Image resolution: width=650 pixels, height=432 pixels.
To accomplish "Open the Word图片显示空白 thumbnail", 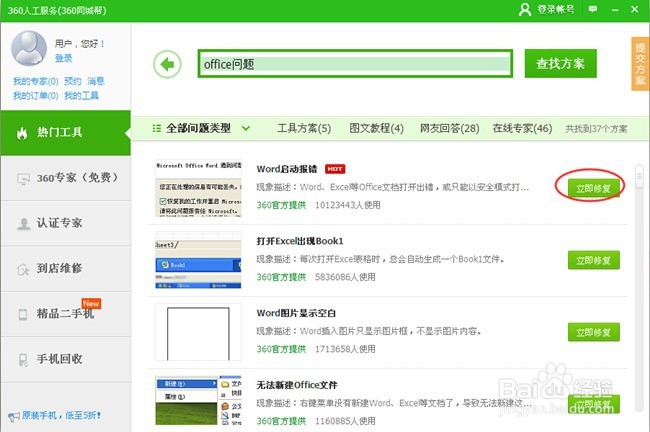I will coord(198,332).
